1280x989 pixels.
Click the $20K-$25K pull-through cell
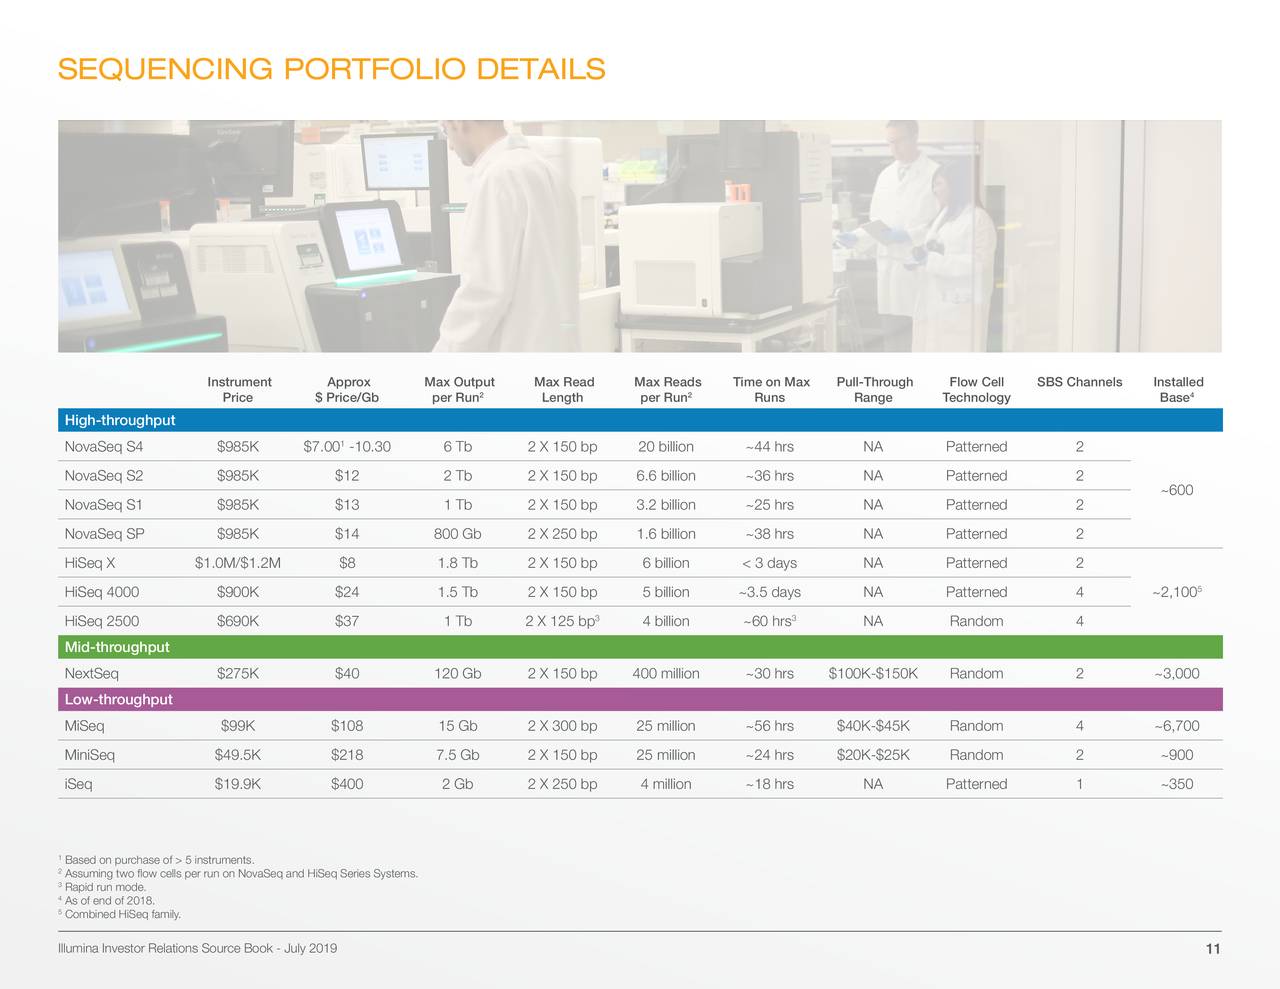pos(873,755)
